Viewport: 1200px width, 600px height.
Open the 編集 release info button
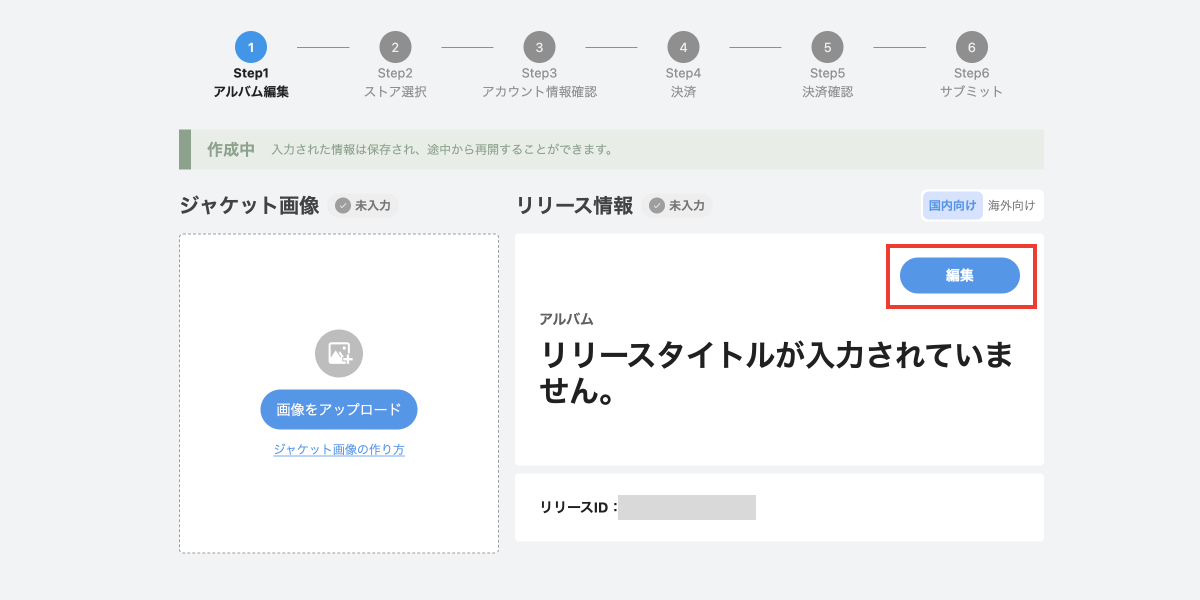[960, 276]
